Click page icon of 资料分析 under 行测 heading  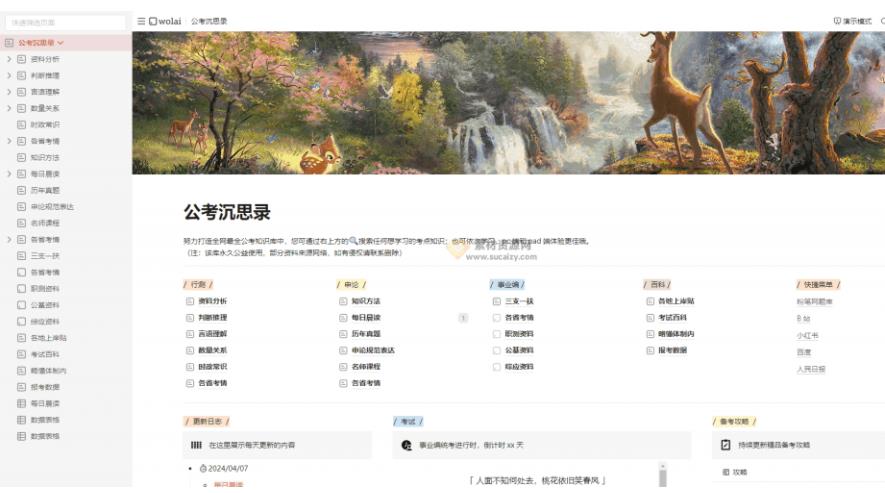pyautogui.click(x=190, y=302)
